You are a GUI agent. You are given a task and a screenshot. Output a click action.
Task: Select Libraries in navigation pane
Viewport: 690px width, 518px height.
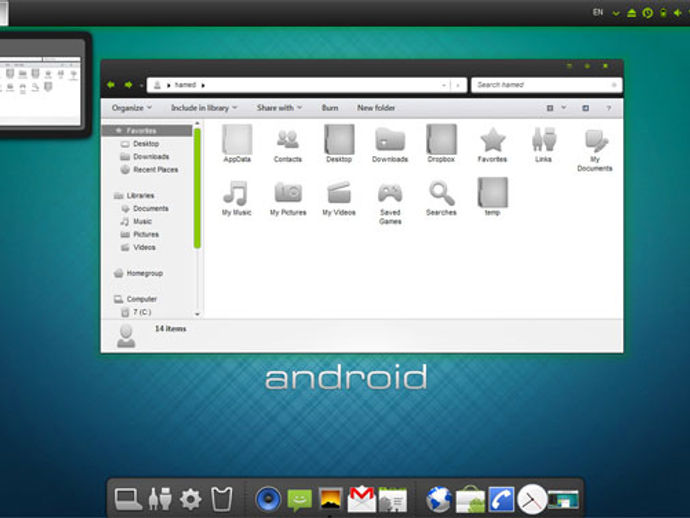(x=140, y=195)
